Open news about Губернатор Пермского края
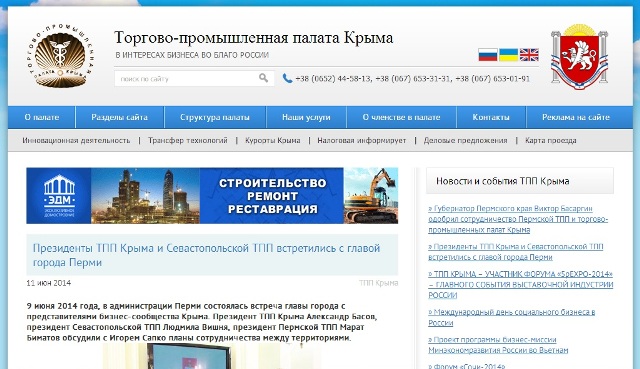This screenshot has width=640, height=369. coord(518,219)
